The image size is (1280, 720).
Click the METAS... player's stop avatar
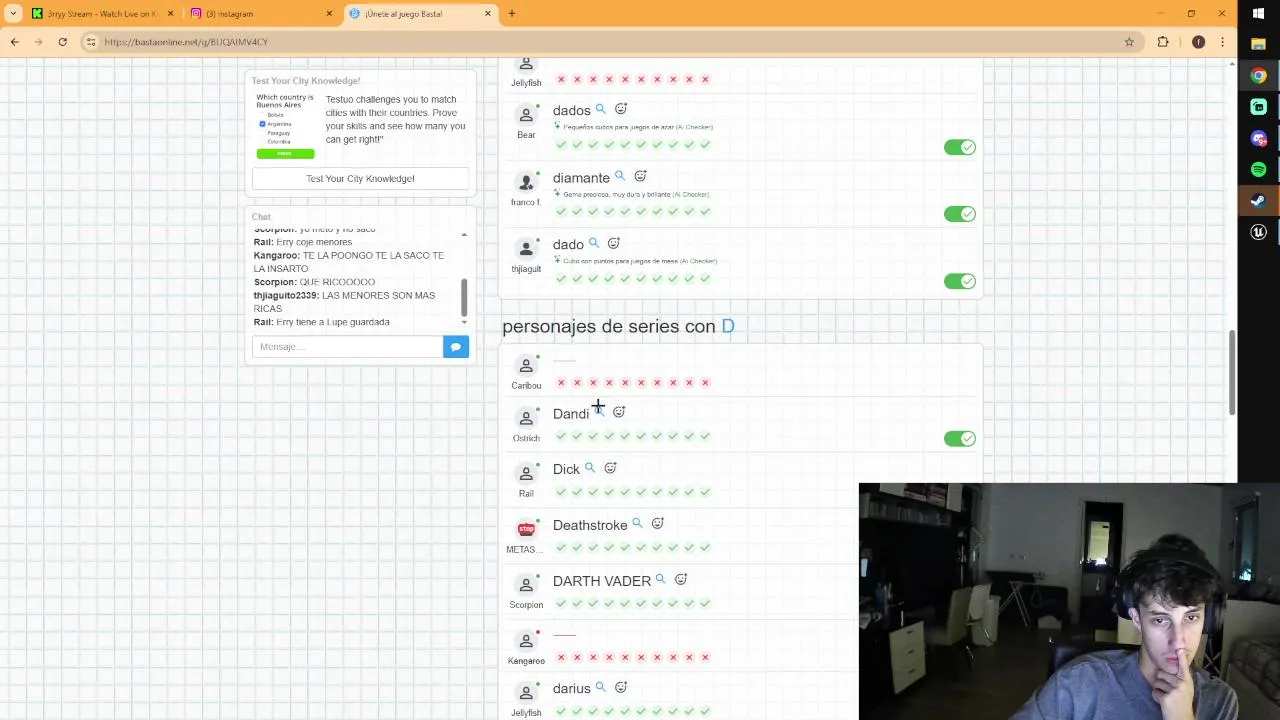526,529
